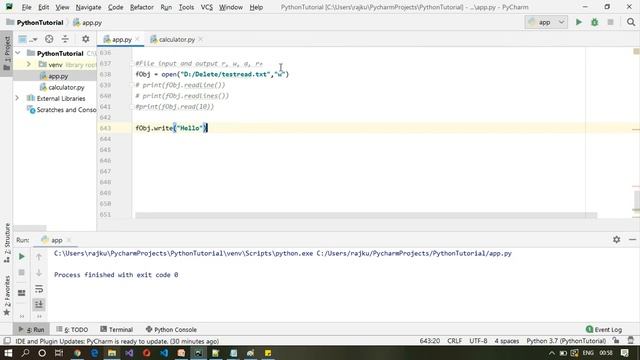Collapse all in Project panel toolbar
Screen dimensions: 640x360
coord(65,39)
